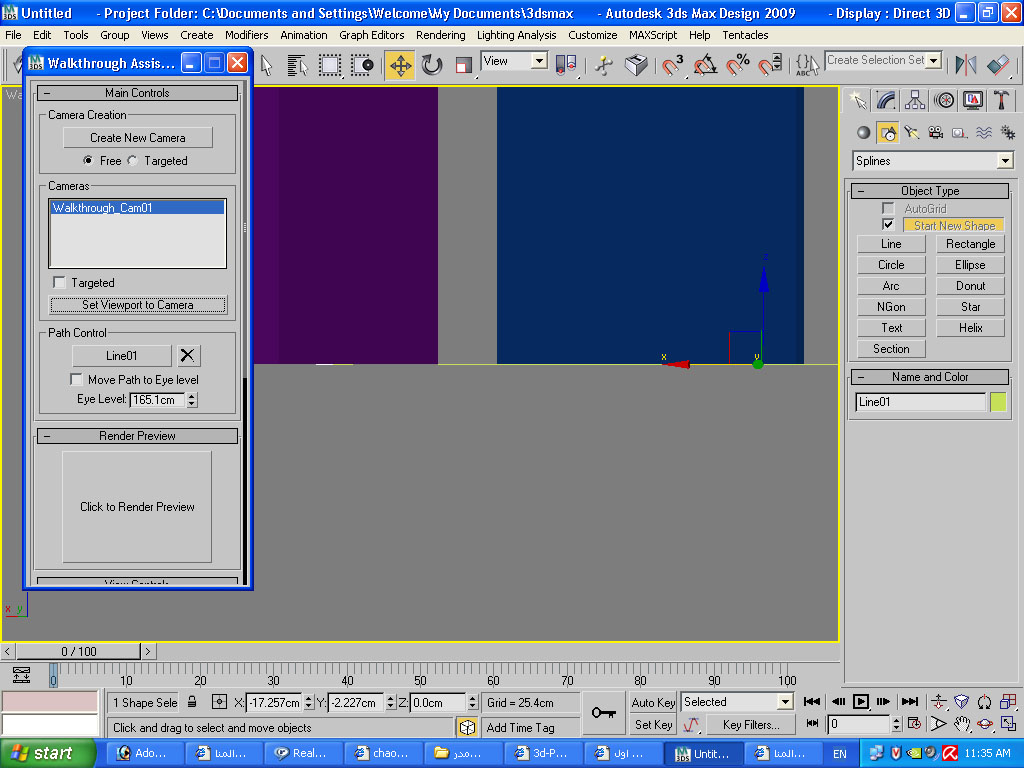Select Cameras category in Create panel
Viewport: 1024px width, 768px height.
(x=936, y=133)
